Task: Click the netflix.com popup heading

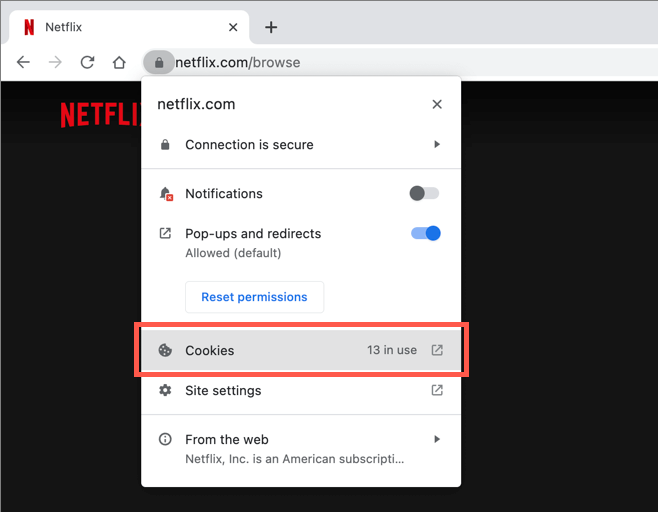Action: coord(196,104)
